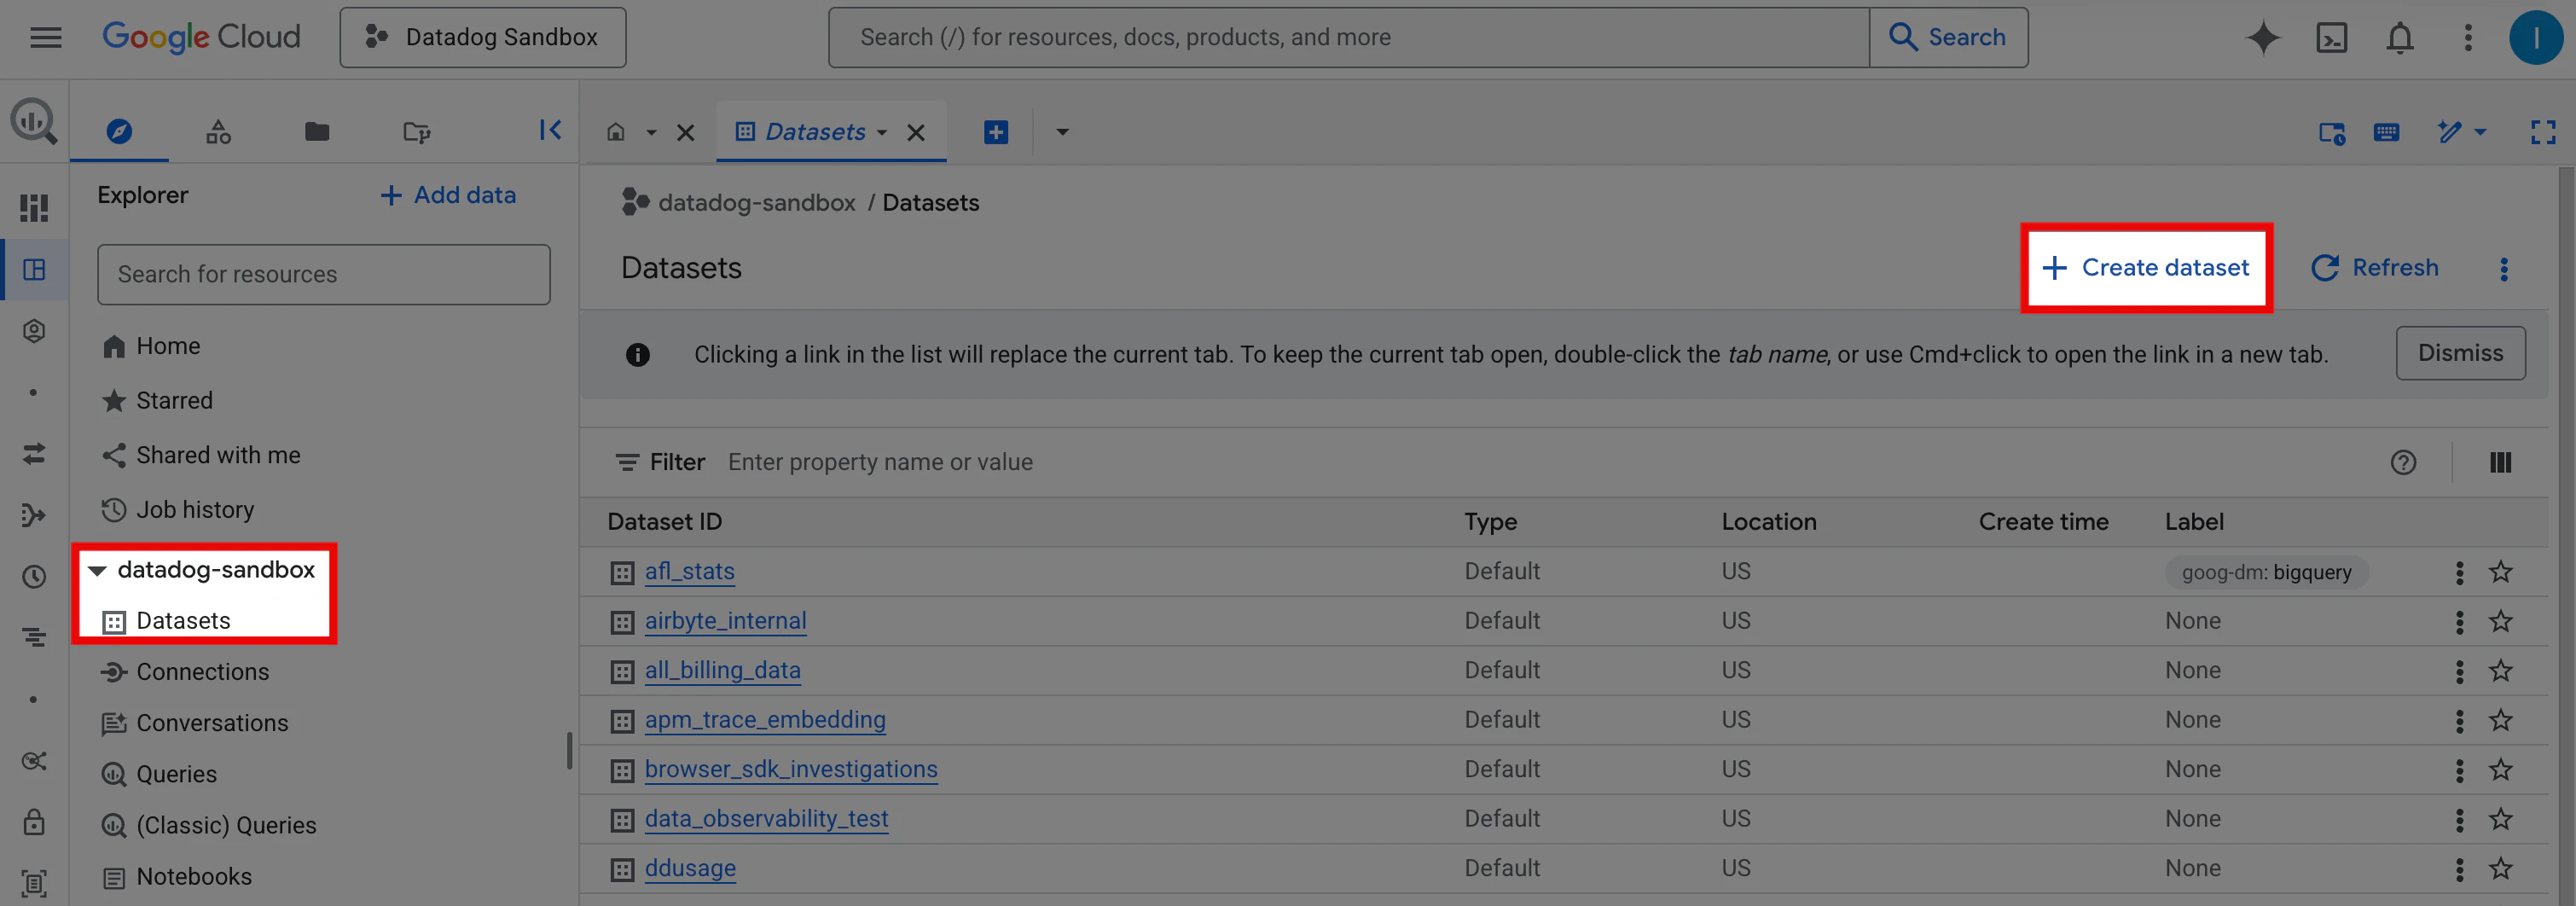Star the airbyte_internal dataset

pos(2500,621)
